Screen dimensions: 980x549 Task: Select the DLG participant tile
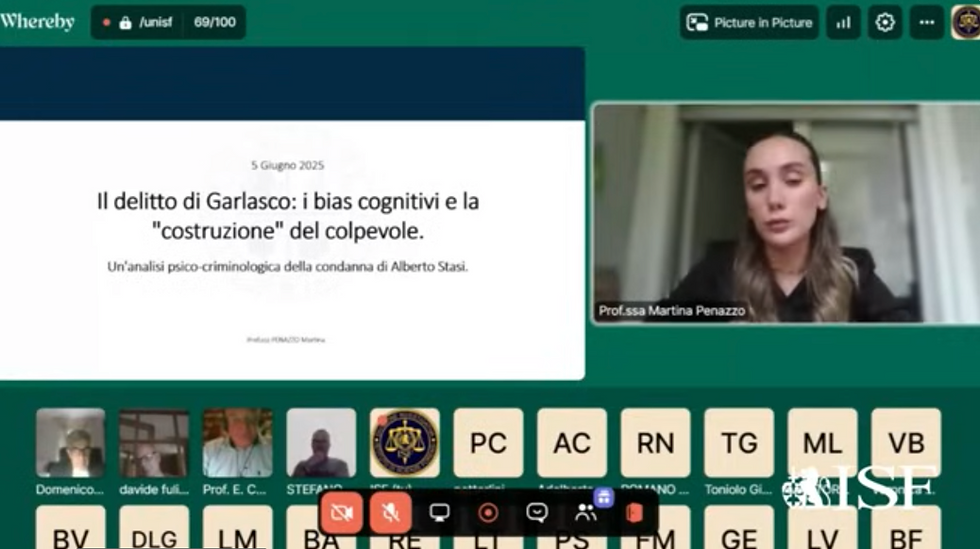pos(154,528)
